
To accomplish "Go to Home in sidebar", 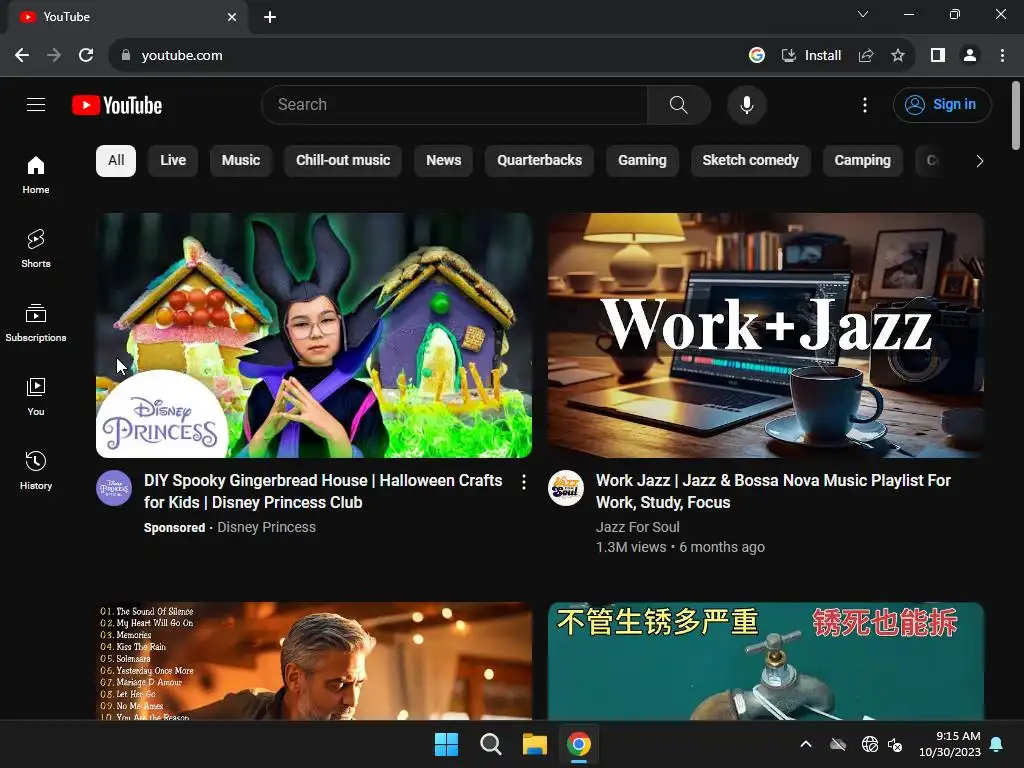I will [x=36, y=175].
